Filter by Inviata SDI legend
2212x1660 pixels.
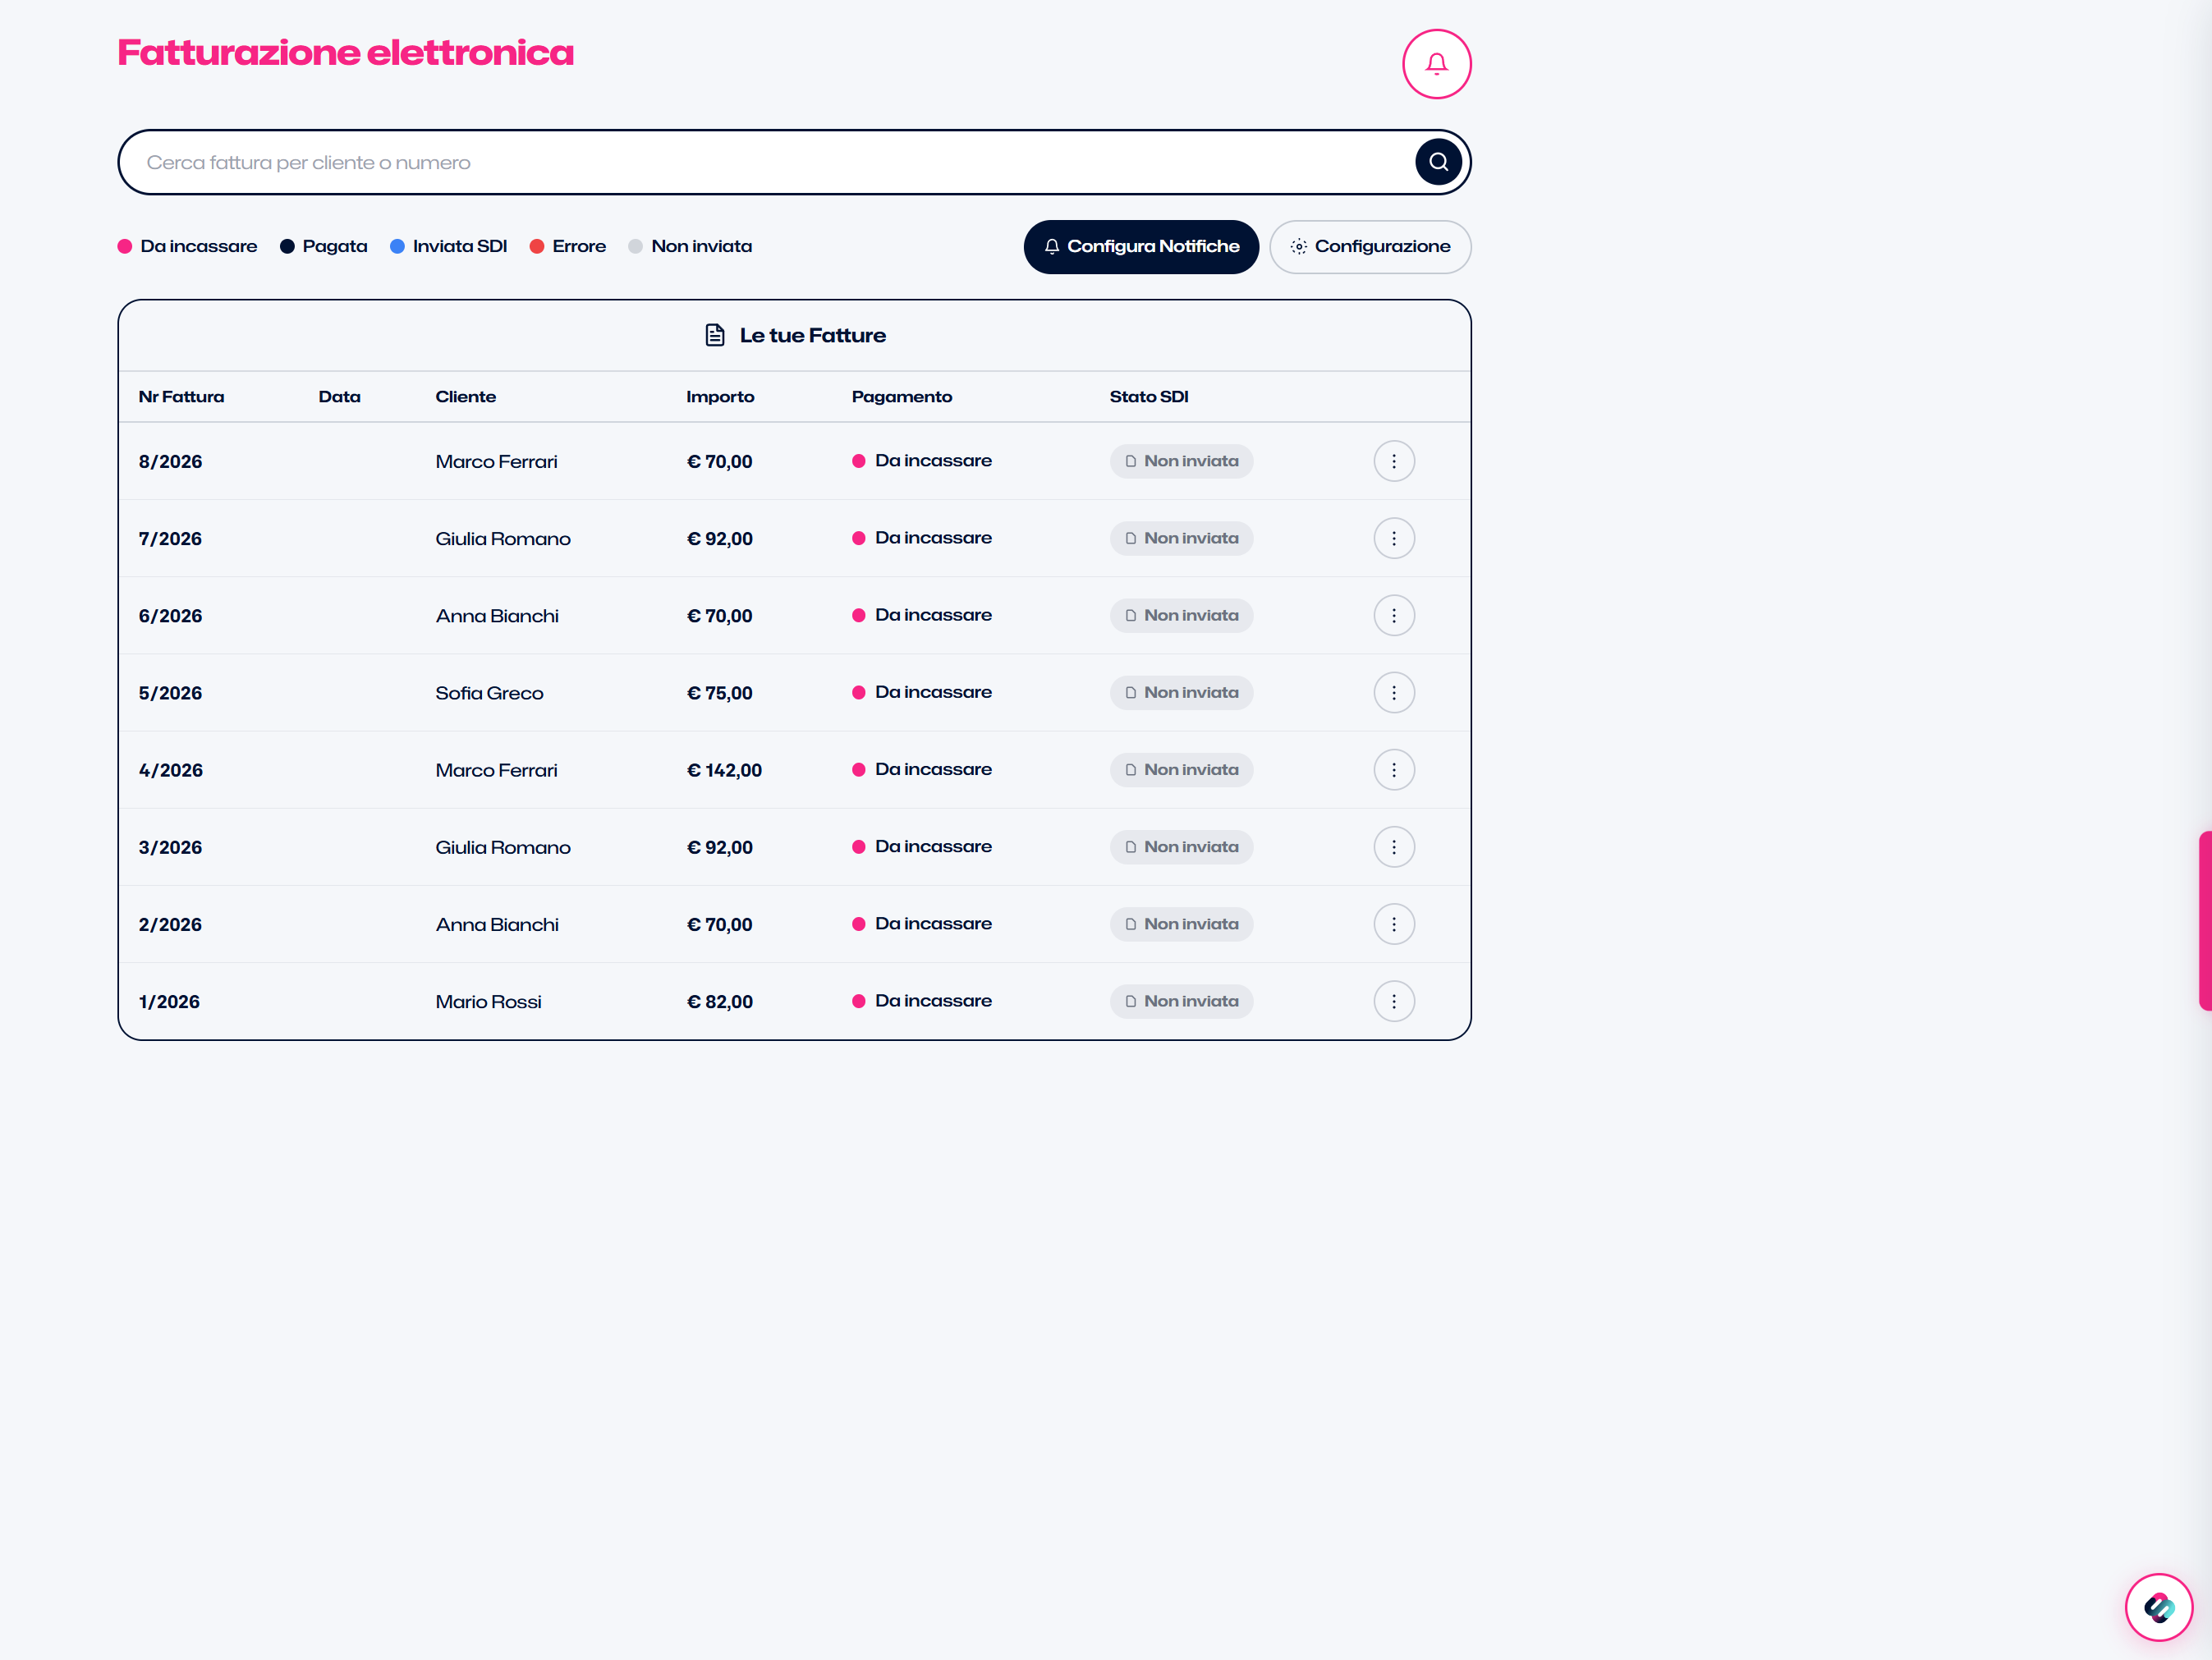(449, 246)
